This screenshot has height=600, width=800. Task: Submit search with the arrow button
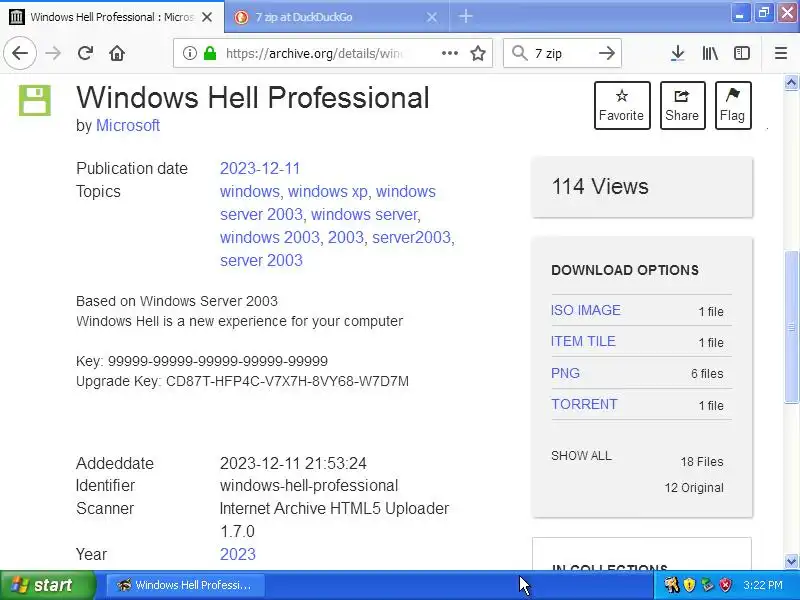click(607, 53)
